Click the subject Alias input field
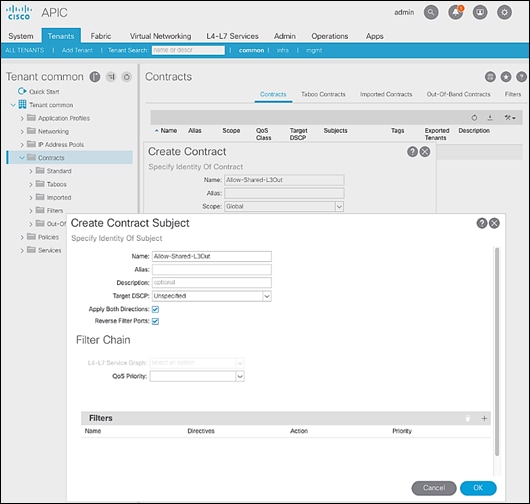 tap(212, 270)
